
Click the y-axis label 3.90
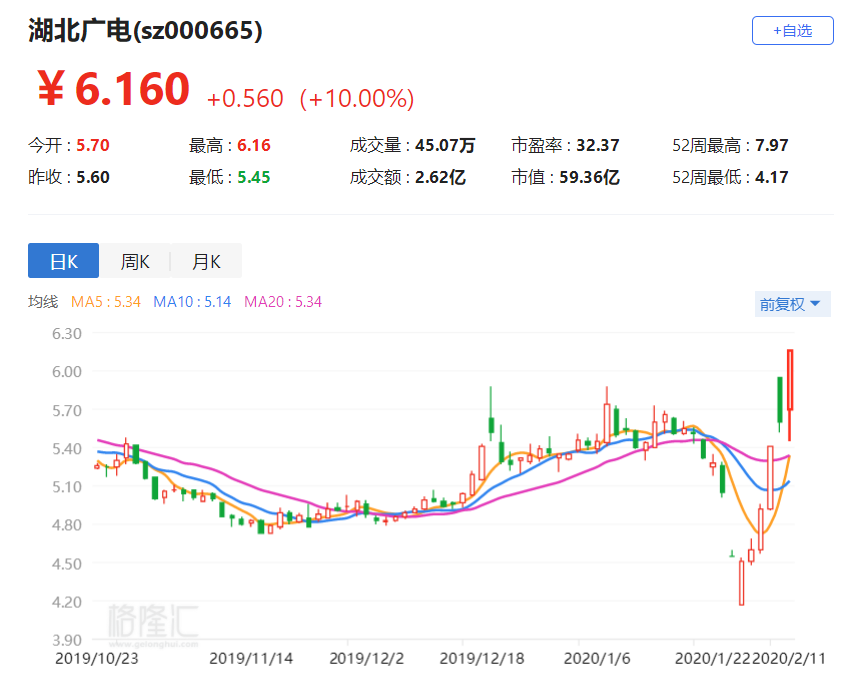67,640
